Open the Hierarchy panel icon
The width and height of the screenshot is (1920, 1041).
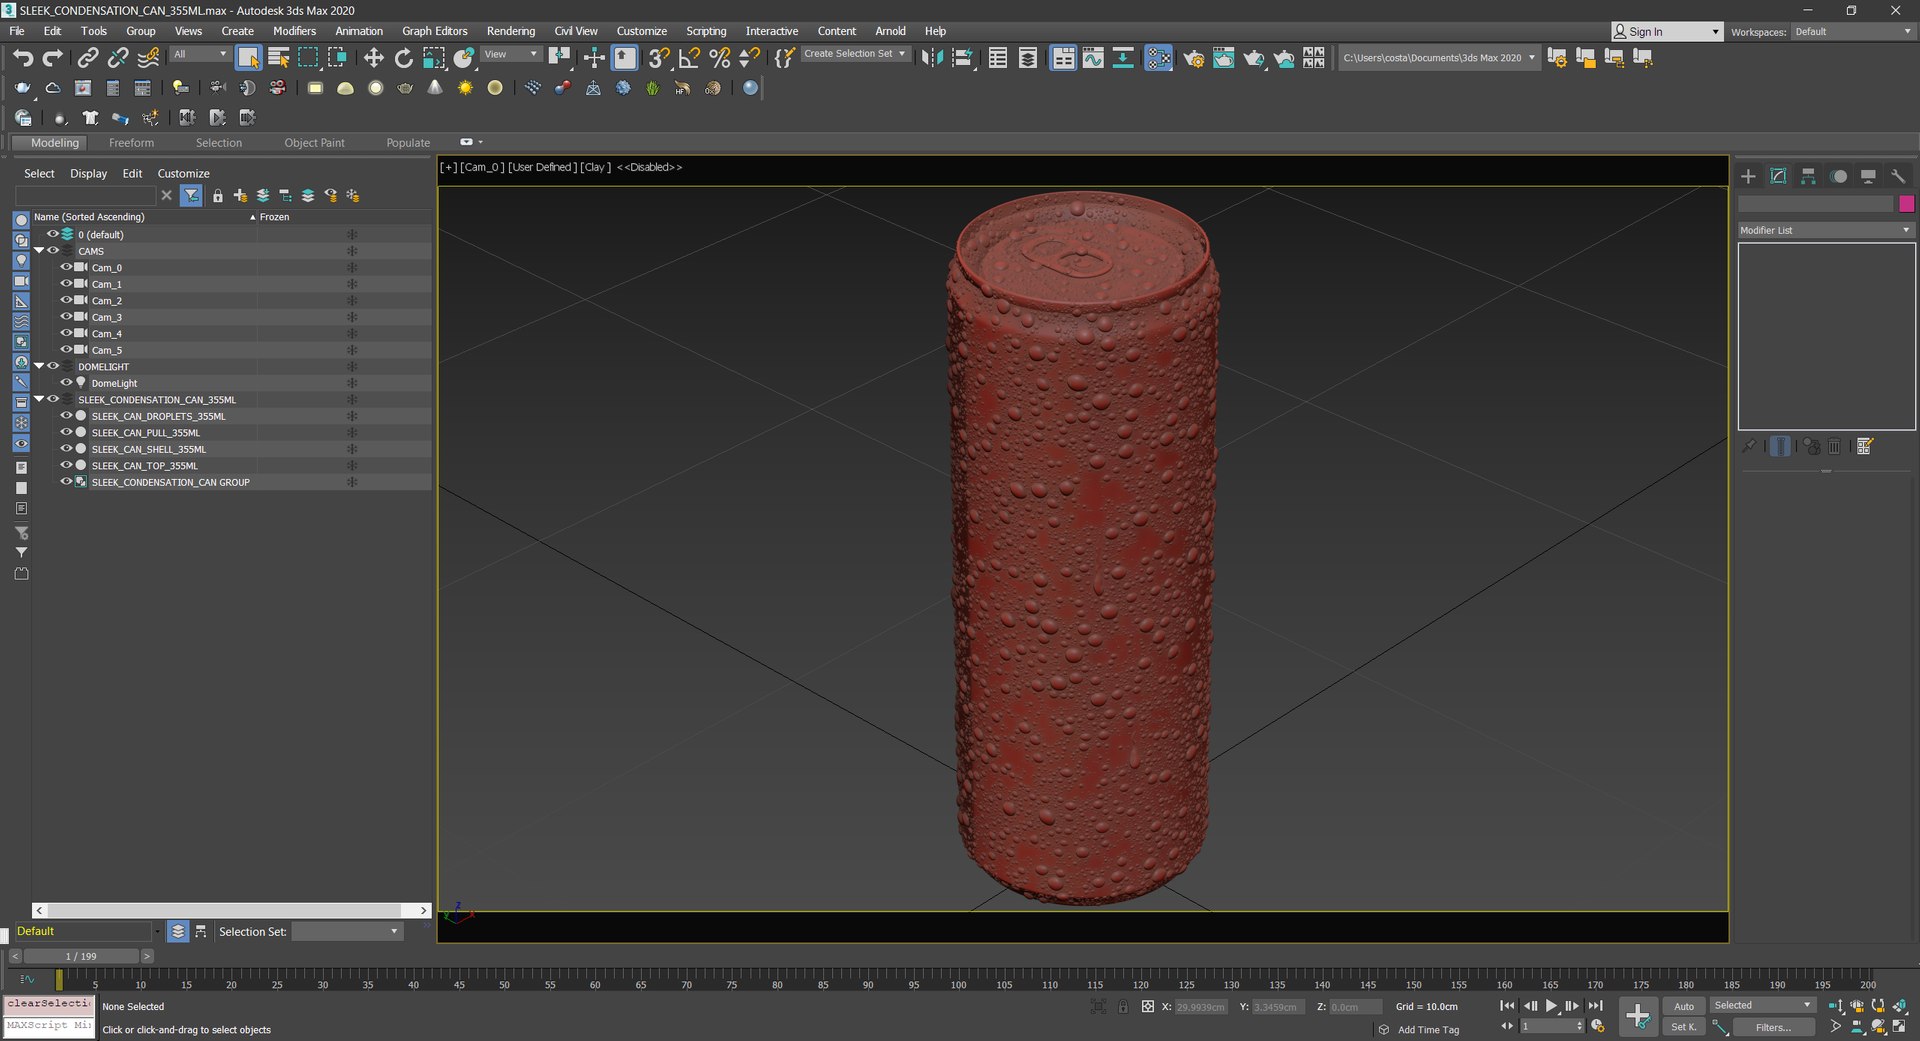coord(1808,176)
